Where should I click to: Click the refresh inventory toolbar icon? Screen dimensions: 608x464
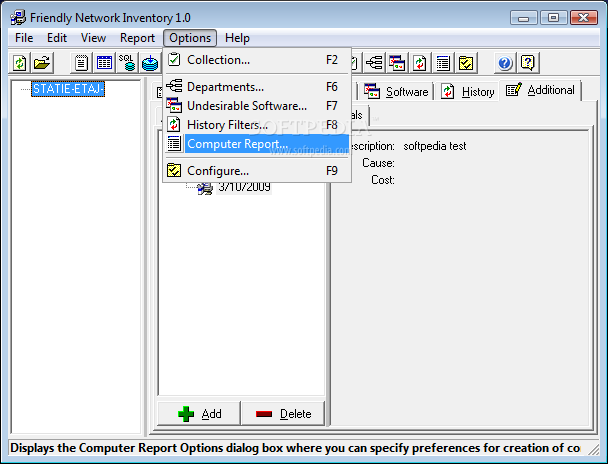[x=19, y=63]
